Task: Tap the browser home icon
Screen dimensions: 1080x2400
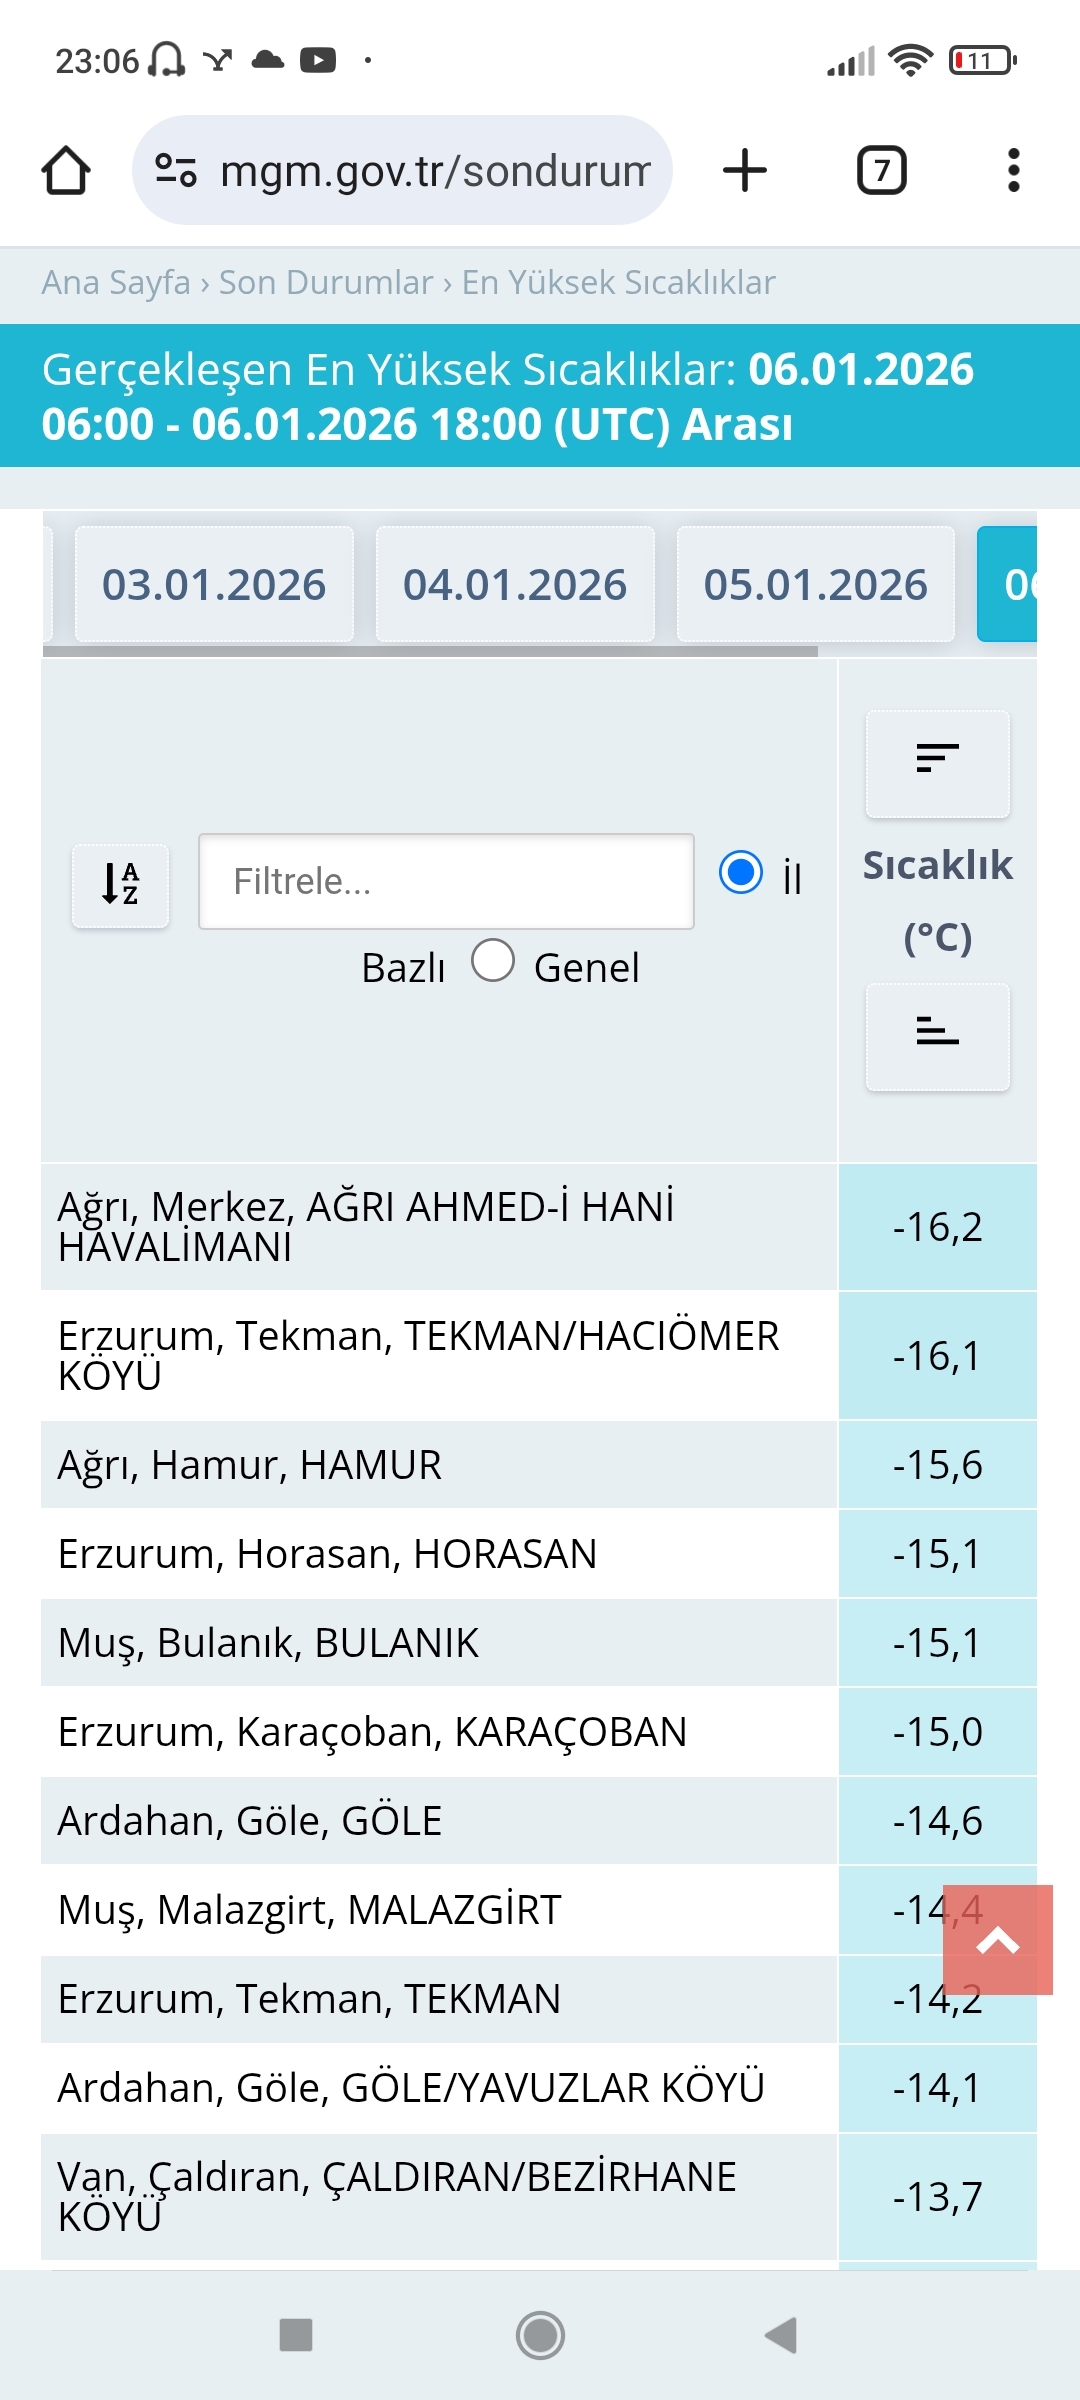Action: tap(66, 170)
